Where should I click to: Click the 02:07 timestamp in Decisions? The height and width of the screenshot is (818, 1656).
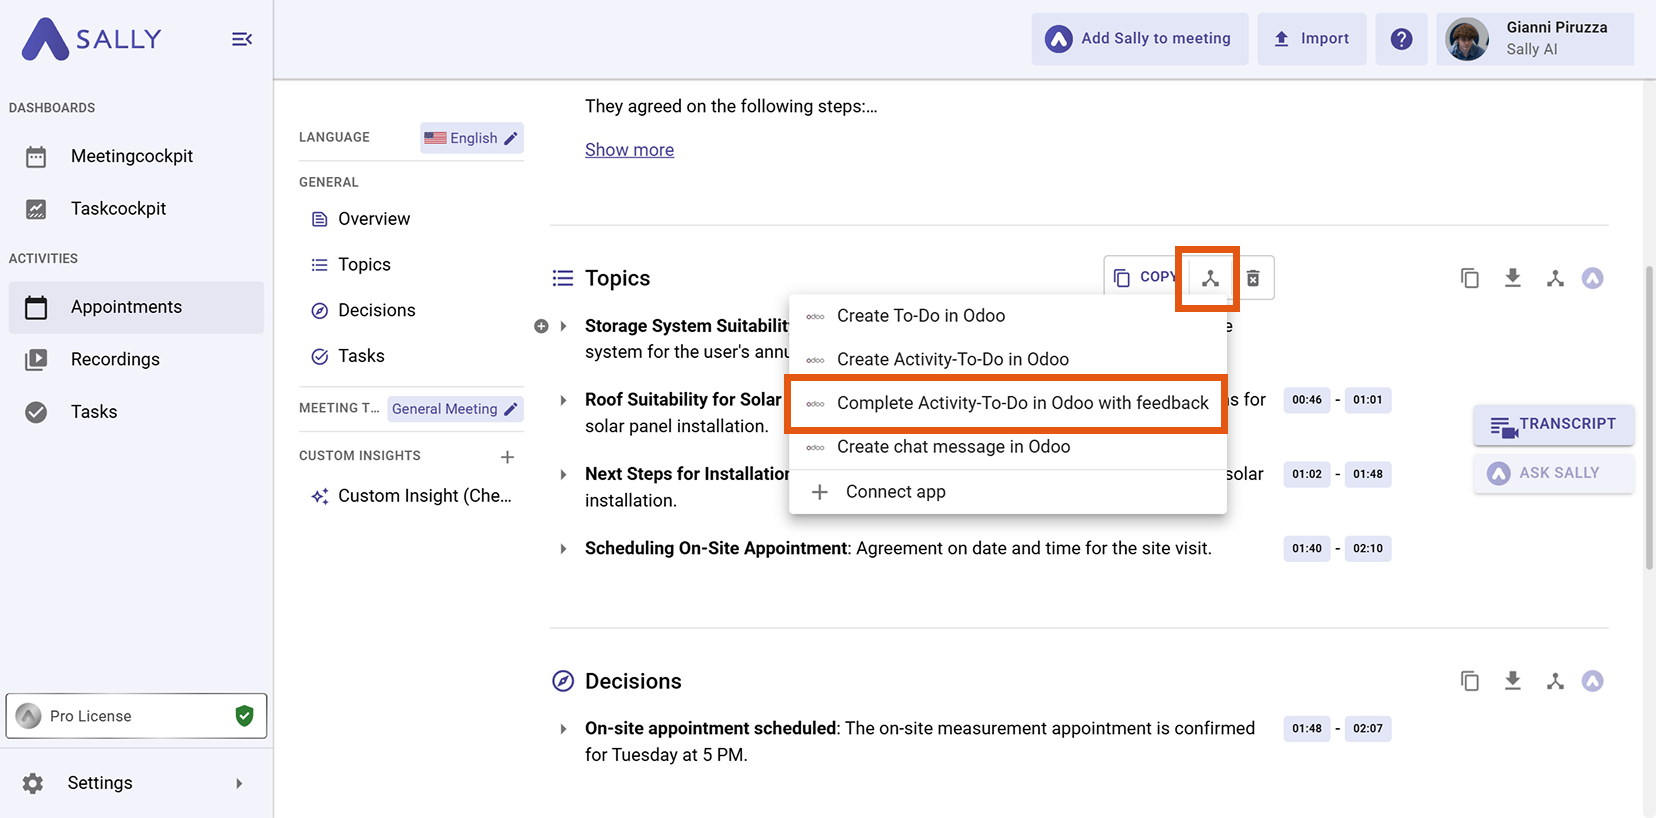click(x=1368, y=729)
